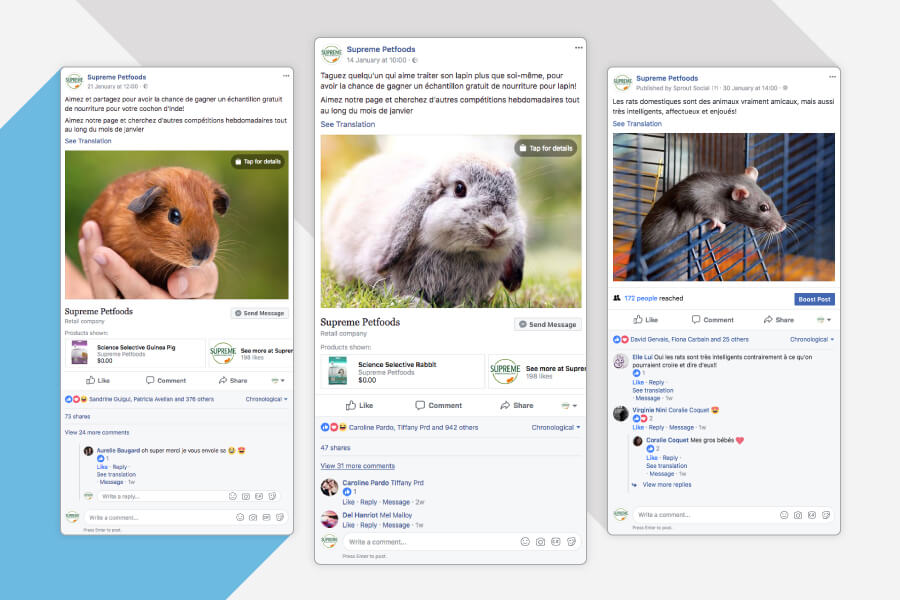The height and width of the screenshot is (600, 900).
Task: Attach photo to rabbit post comment
Action: (x=540, y=541)
